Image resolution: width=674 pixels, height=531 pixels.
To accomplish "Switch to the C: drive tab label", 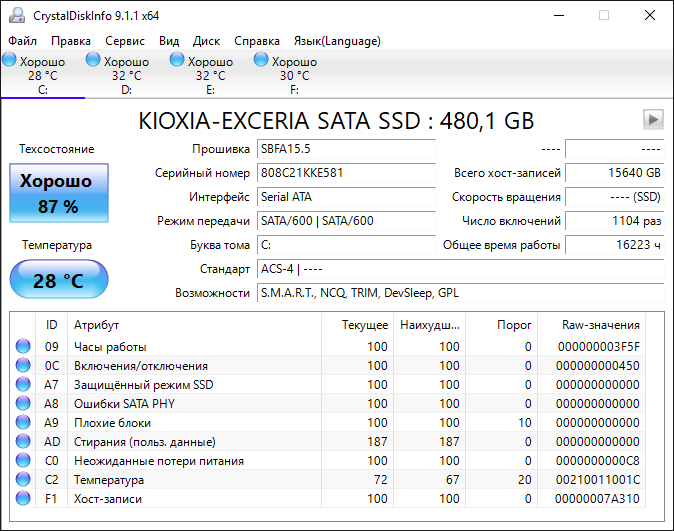I will (43, 90).
